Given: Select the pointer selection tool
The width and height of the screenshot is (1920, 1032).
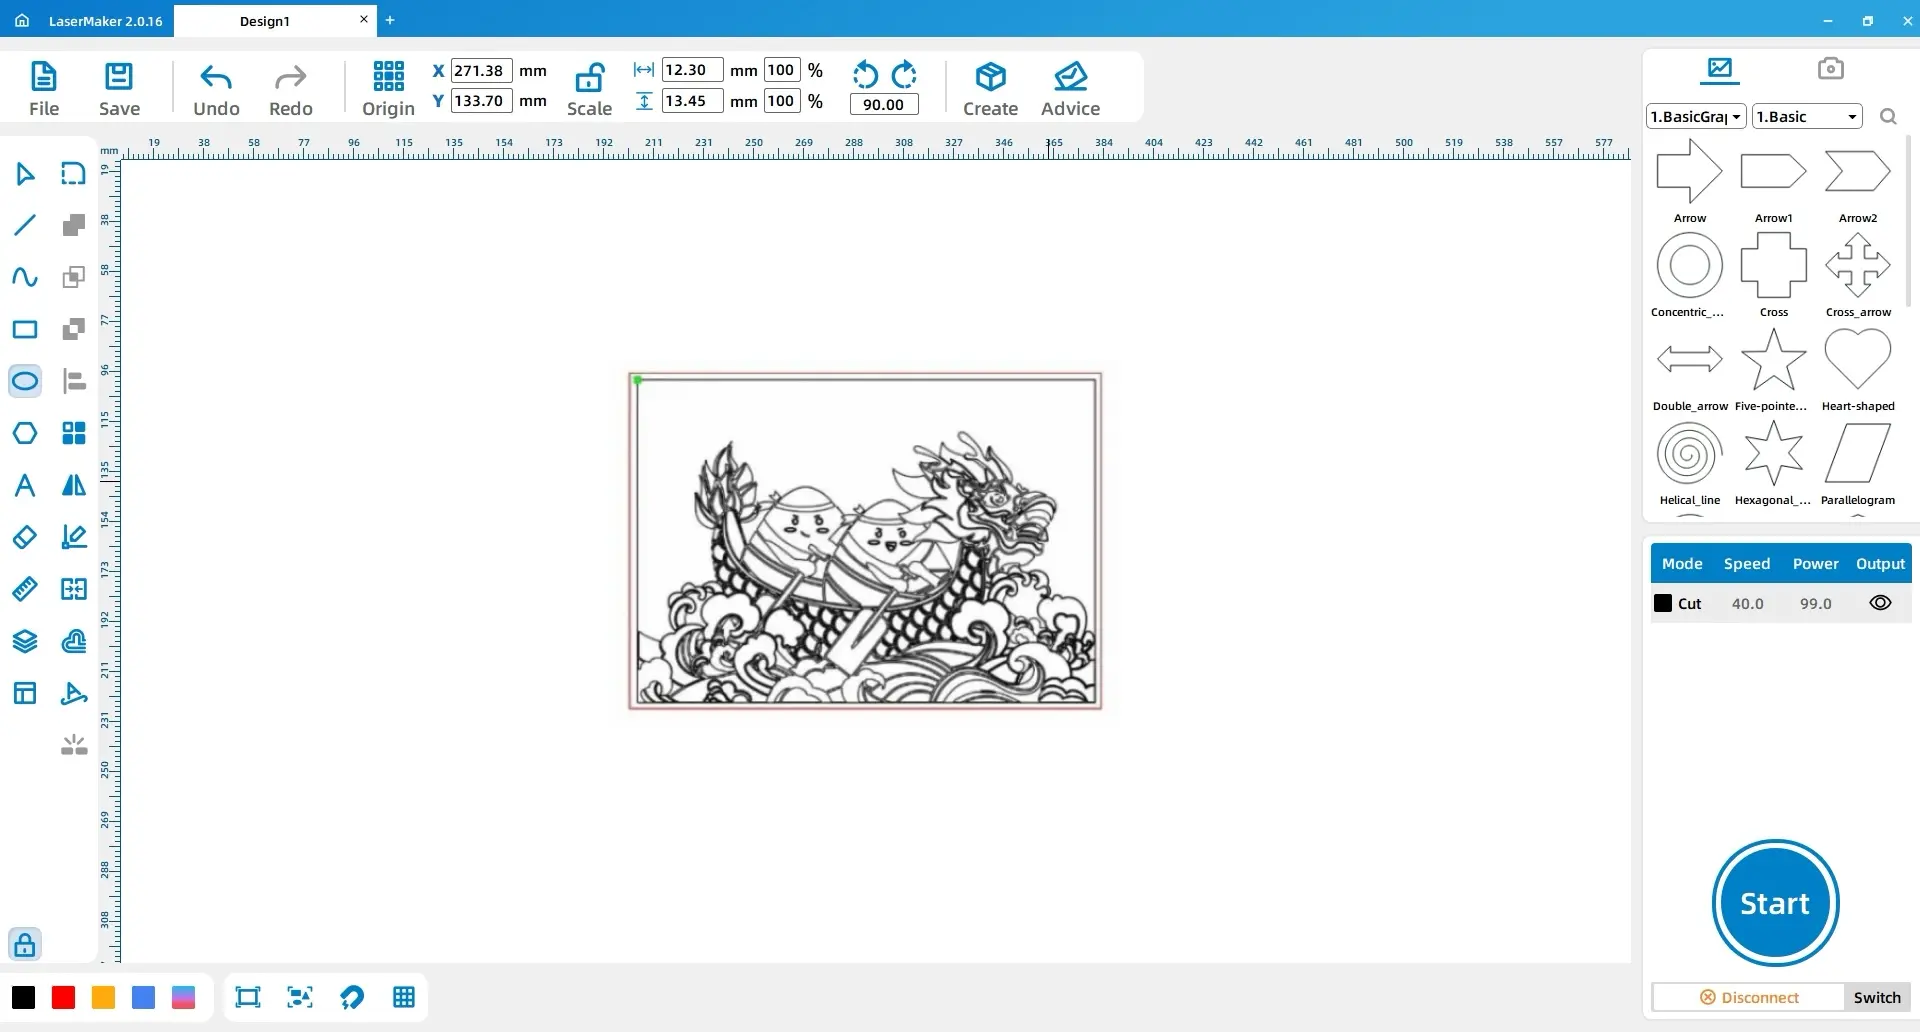Looking at the screenshot, I should coord(25,174).
